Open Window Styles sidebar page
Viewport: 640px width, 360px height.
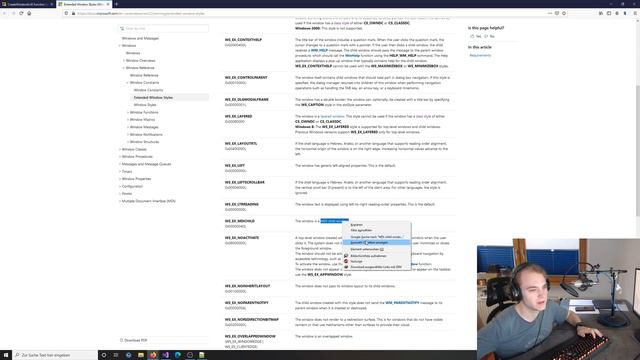(x=145, y=105)
